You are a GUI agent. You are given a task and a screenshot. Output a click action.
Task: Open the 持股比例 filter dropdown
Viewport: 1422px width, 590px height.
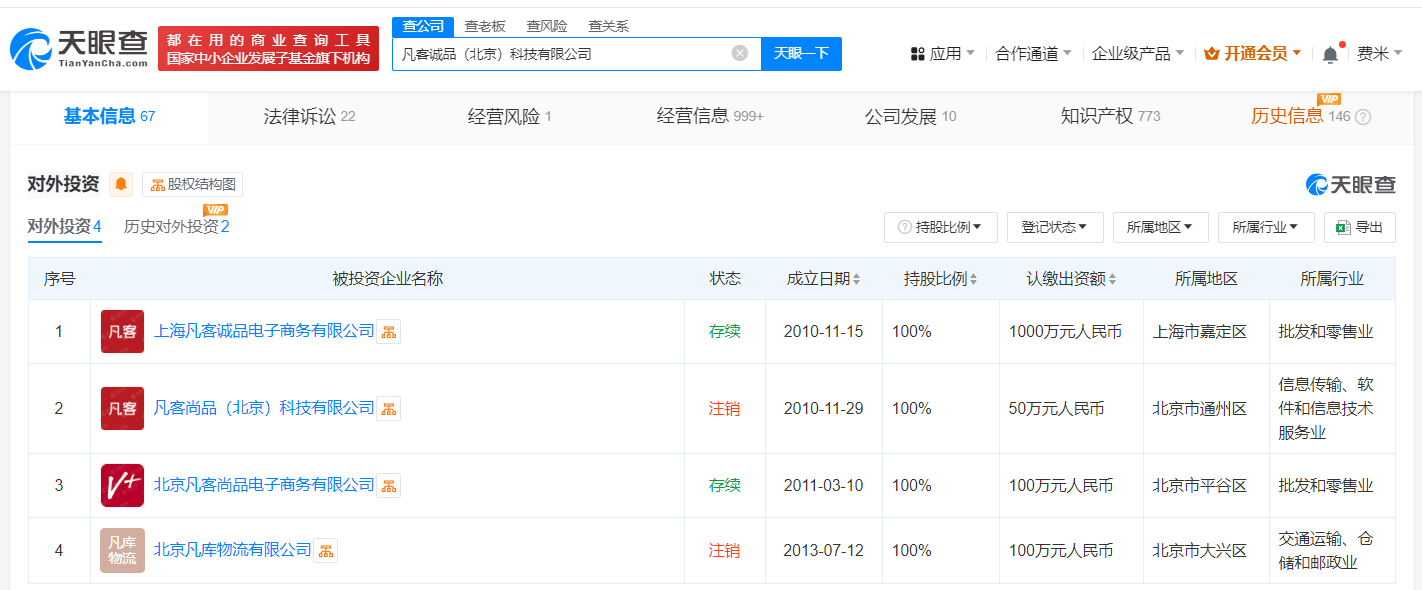940,227
